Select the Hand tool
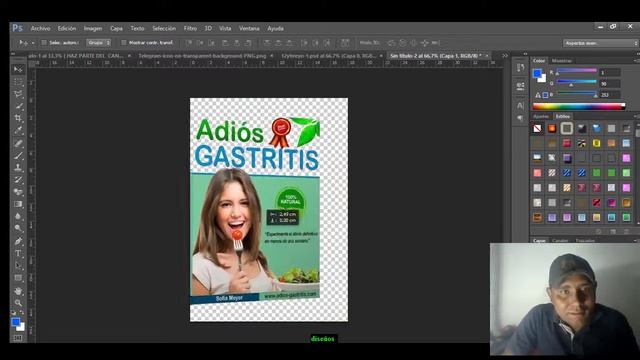The width and height of the screenshot is (640, 360). click(18, 291)
